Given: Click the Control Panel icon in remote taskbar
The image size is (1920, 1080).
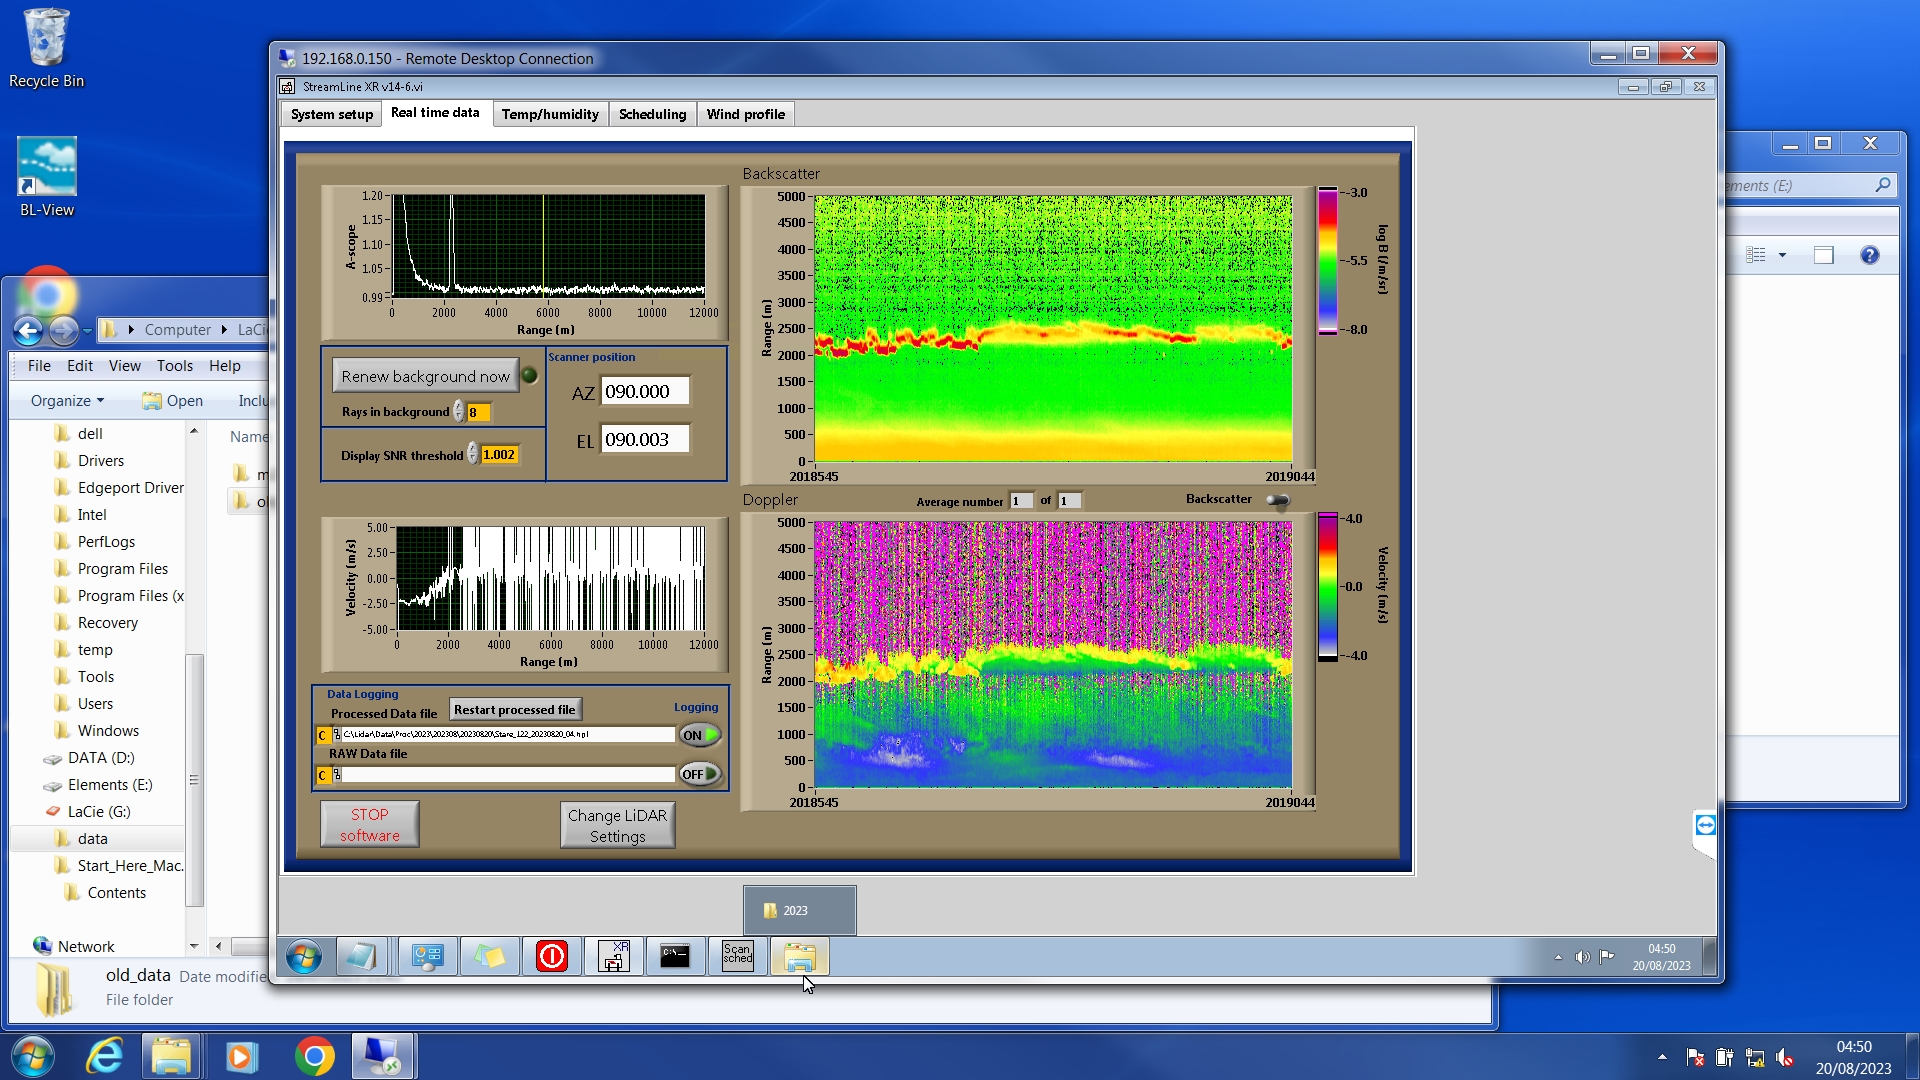Looking at the screenshot, I should pos(428,957).
